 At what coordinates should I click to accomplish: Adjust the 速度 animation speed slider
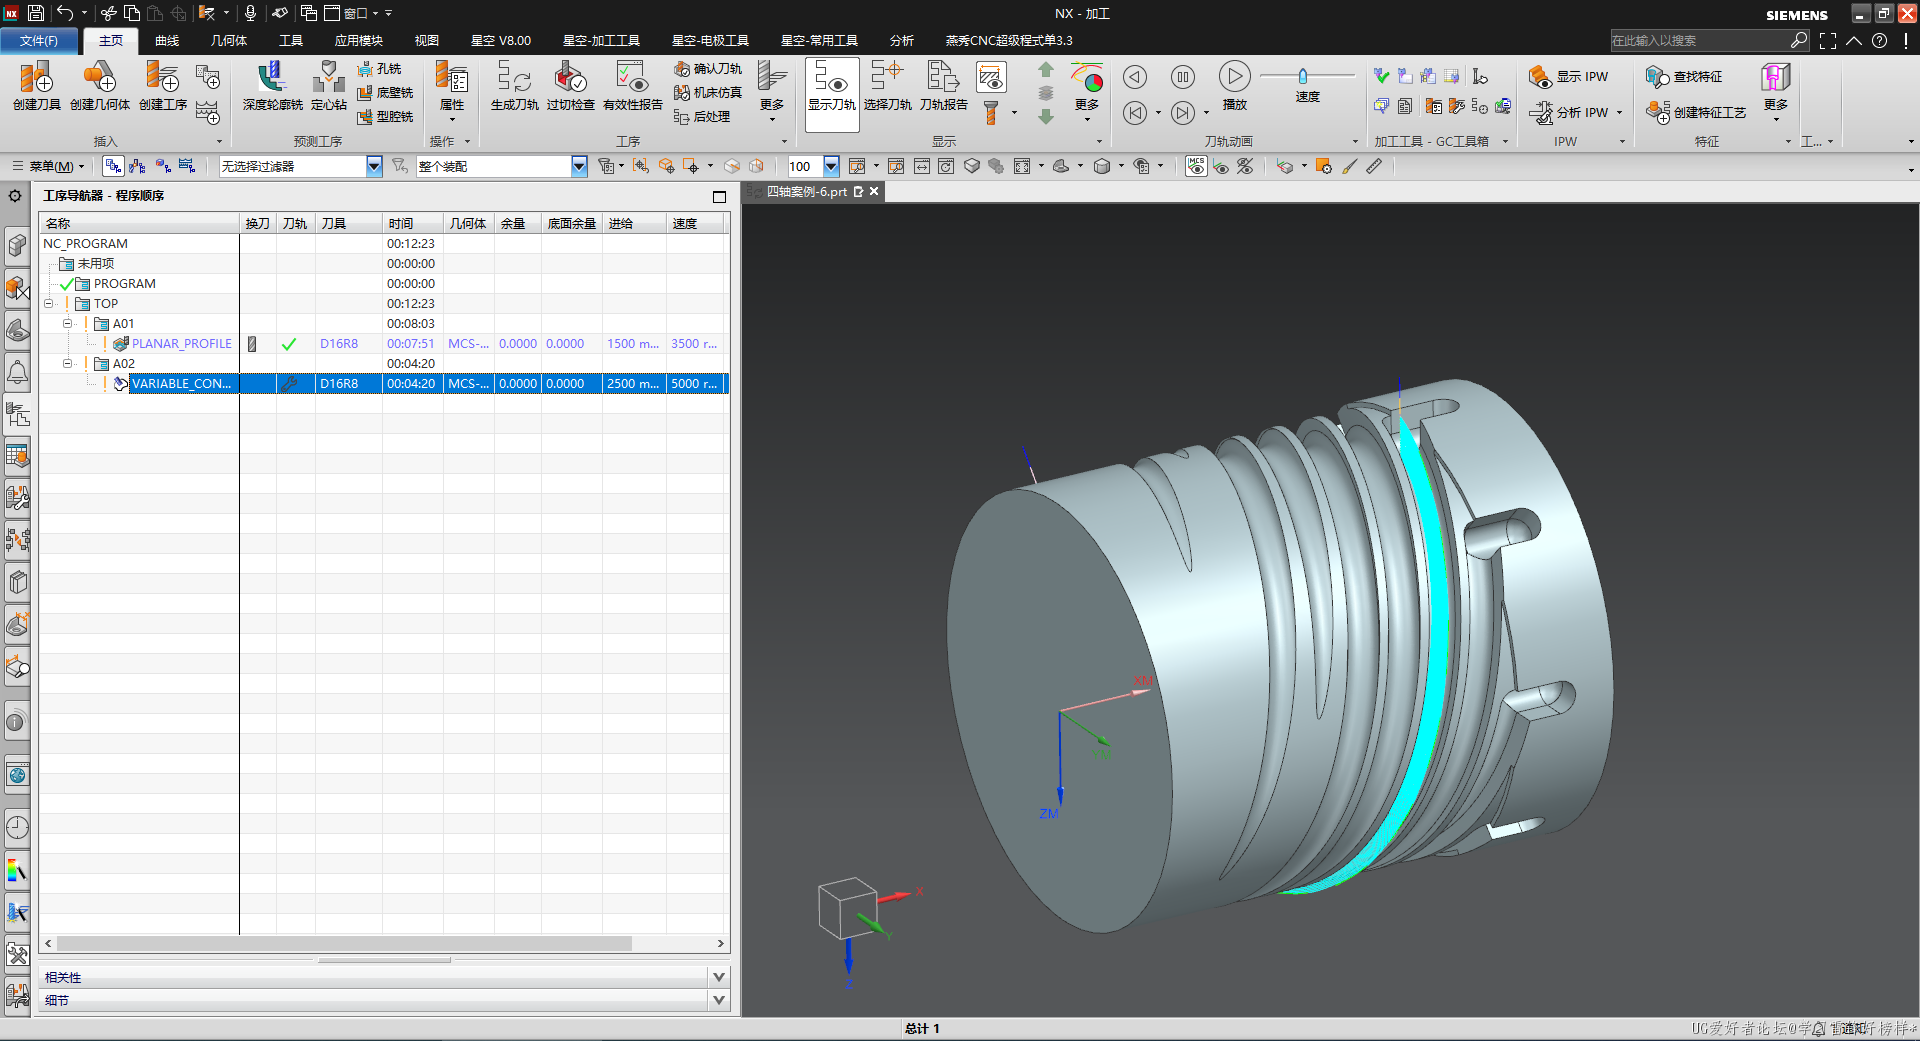[1303, 76]
